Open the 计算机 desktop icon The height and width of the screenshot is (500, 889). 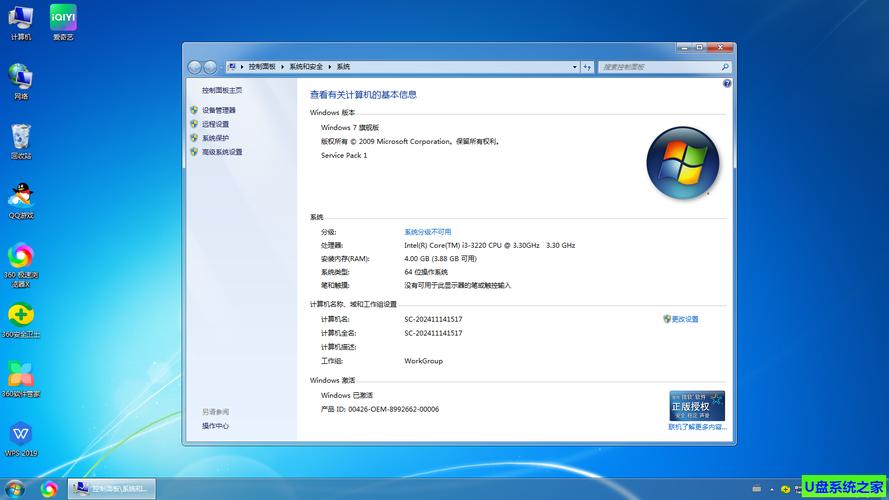click(20, 23)
